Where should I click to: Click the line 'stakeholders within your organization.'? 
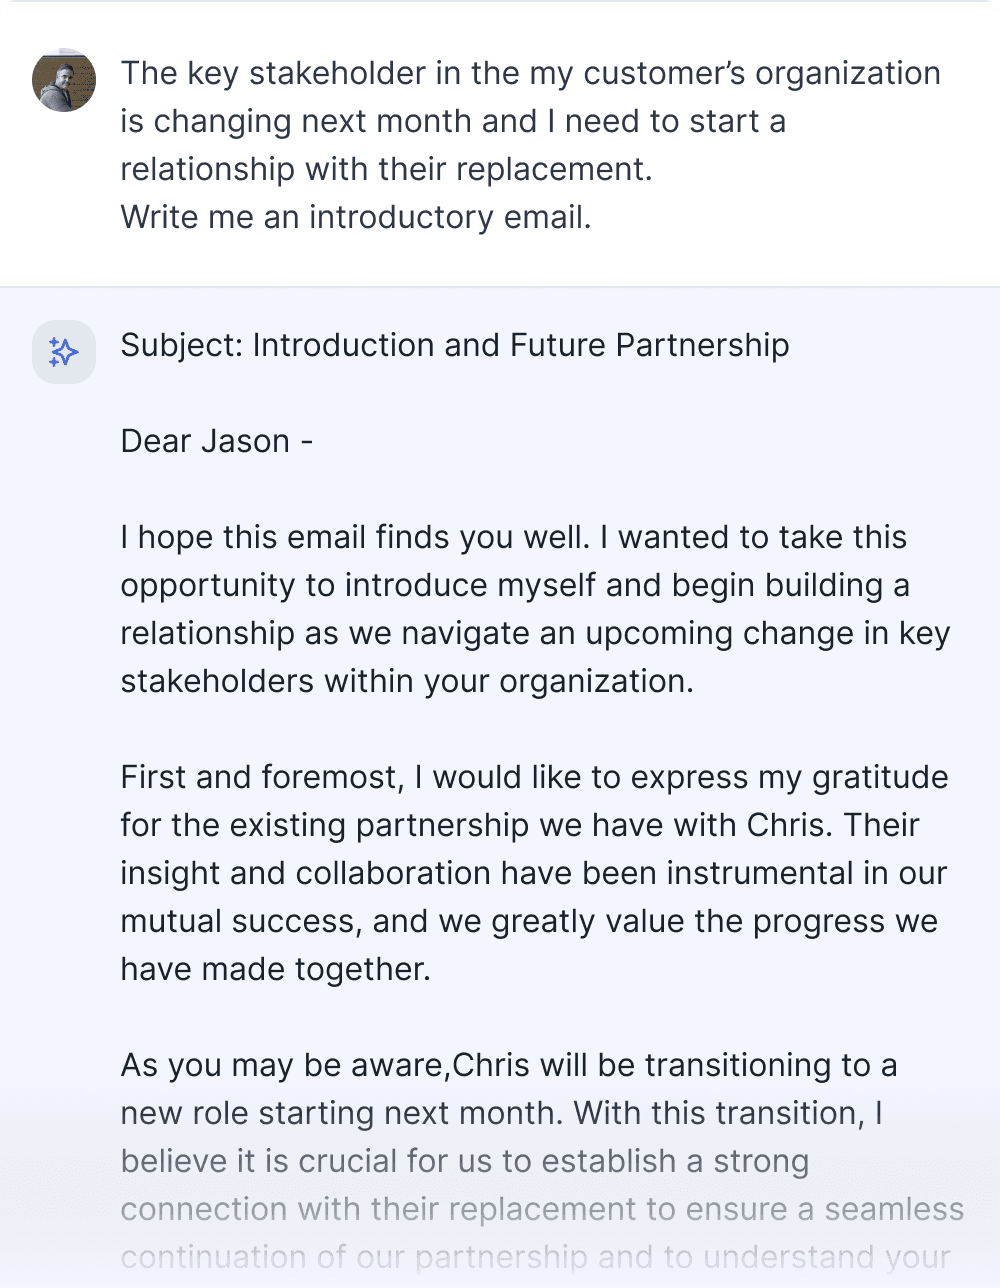[x=407, y=682]
